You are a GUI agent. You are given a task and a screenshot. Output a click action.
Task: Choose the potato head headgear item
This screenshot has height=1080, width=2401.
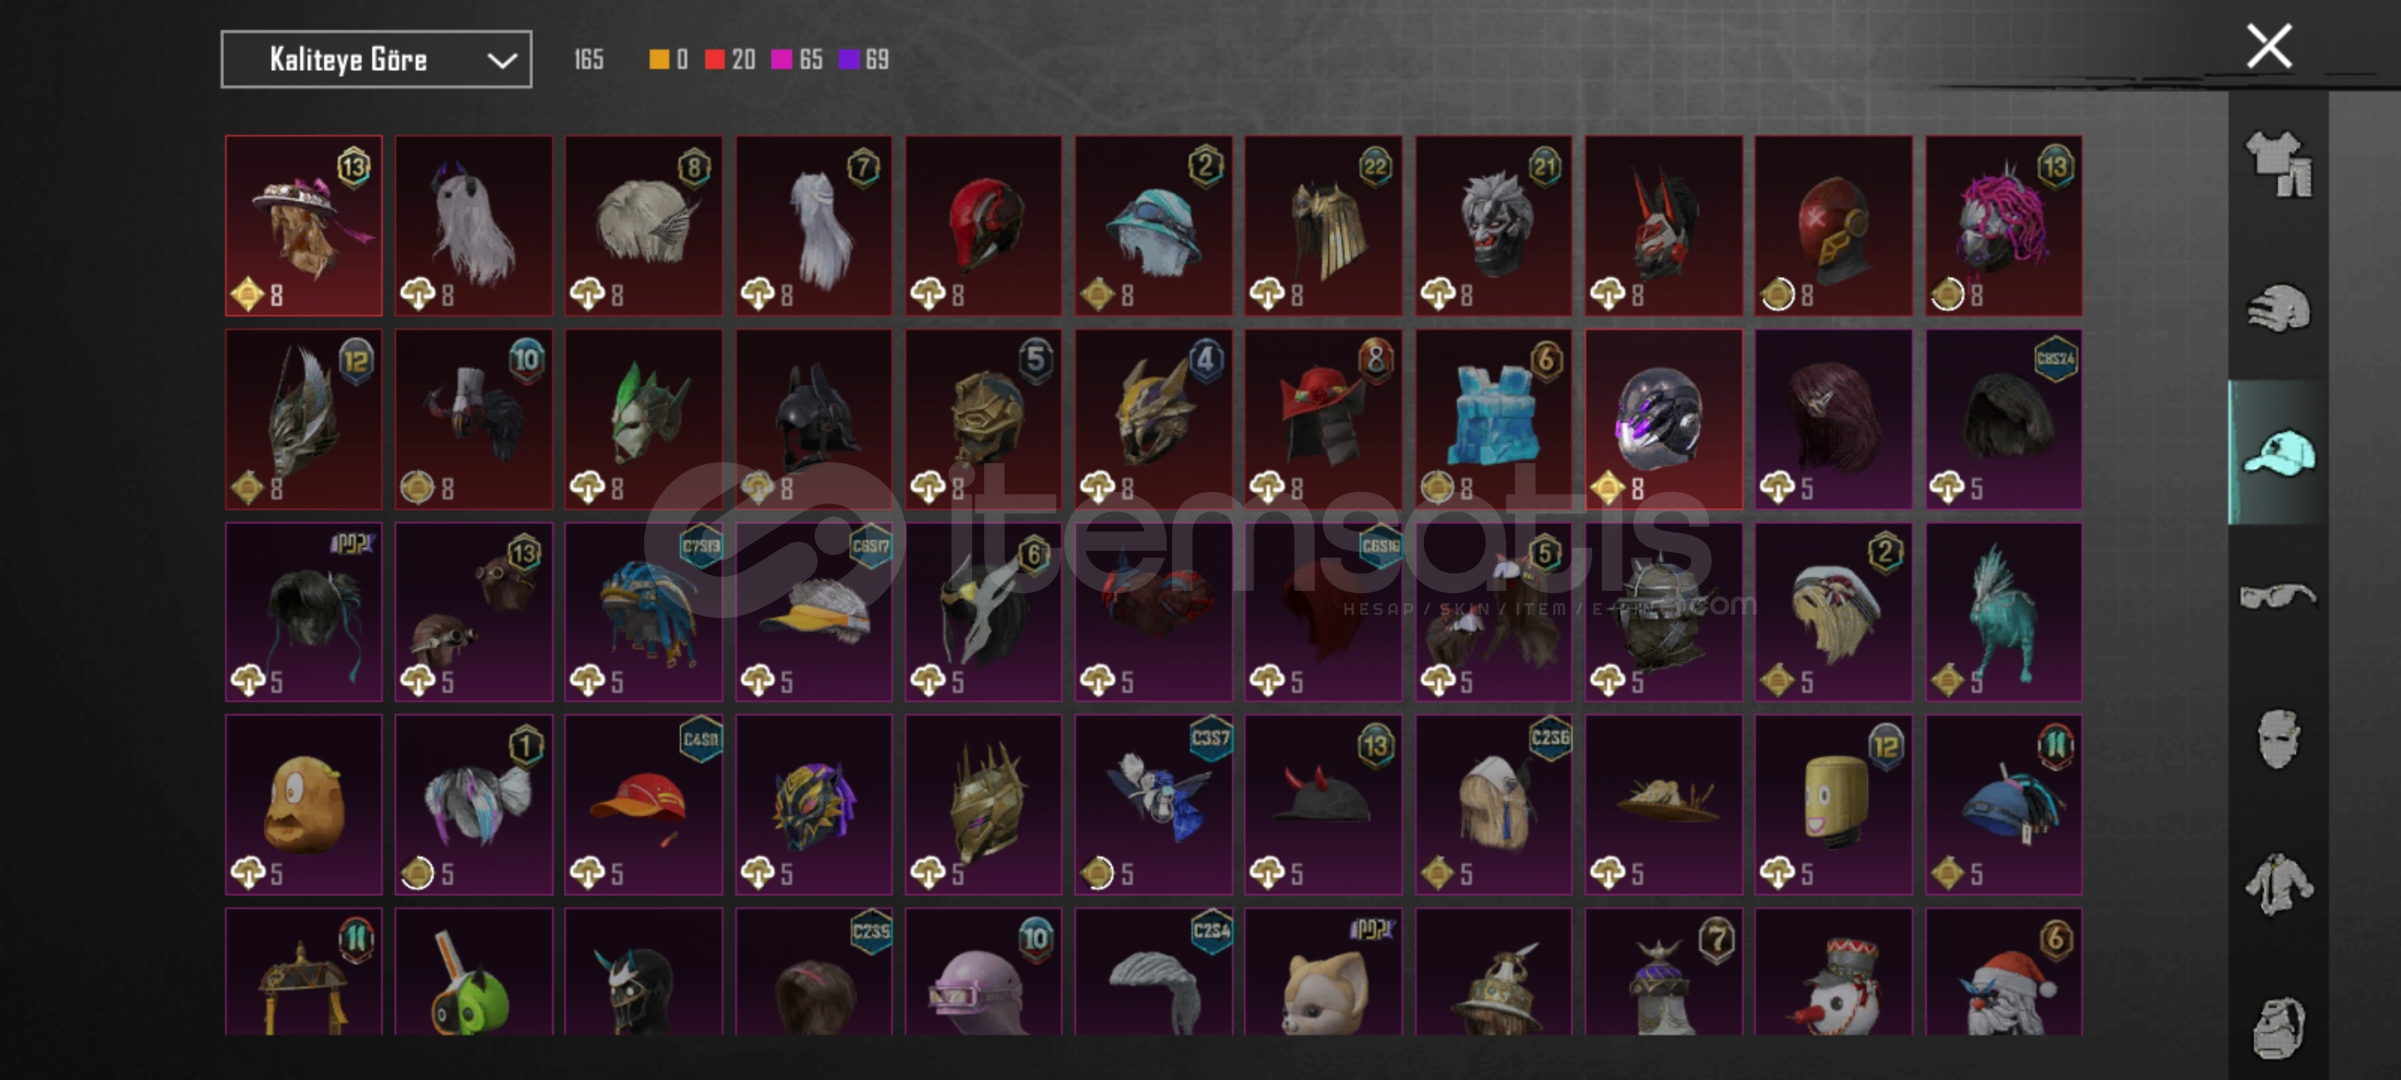(304, 804)
